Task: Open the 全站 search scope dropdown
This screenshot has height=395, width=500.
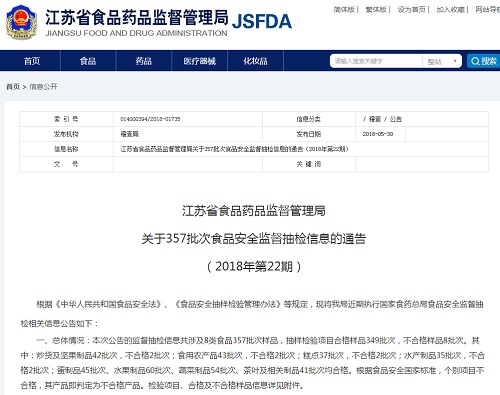Action: point(442,61)
